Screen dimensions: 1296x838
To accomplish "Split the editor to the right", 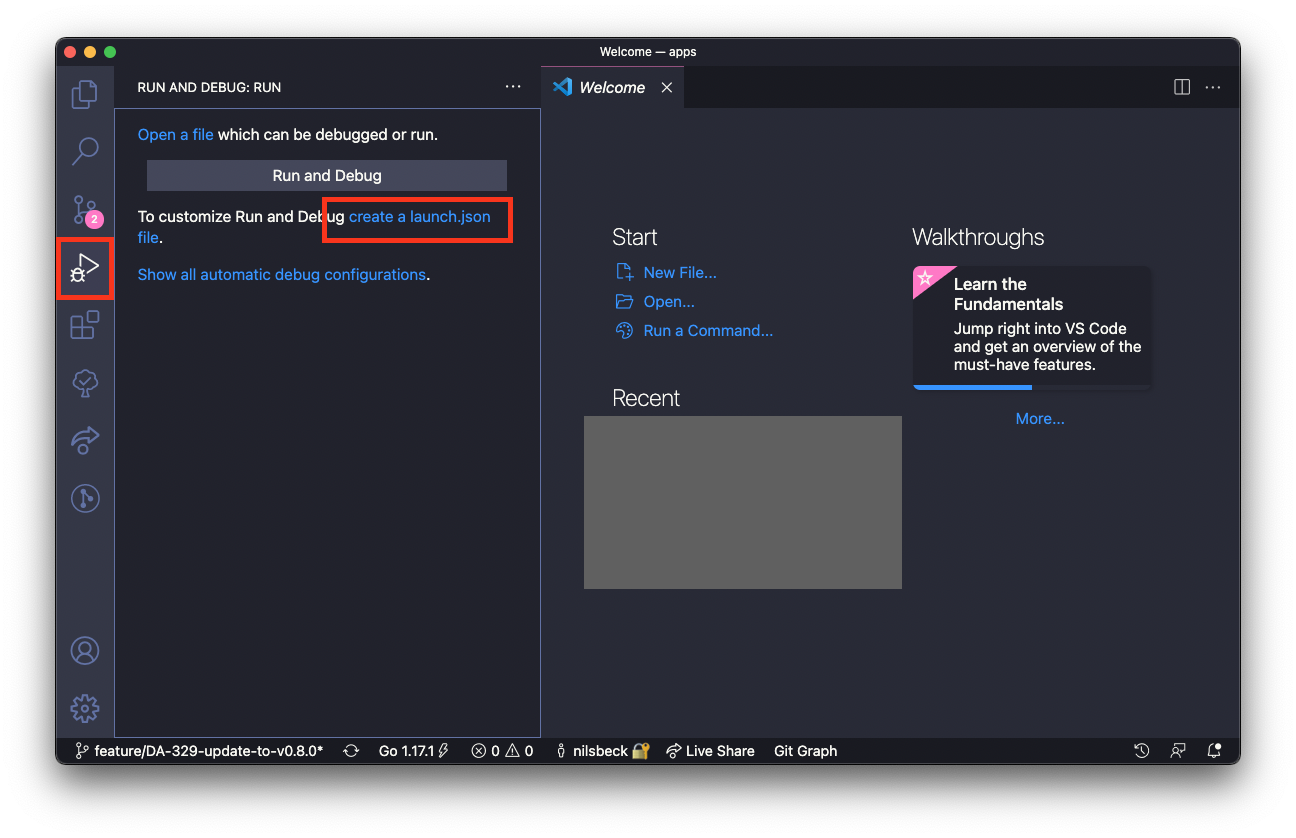I will pyautogui.click(x=1182, y=87).
